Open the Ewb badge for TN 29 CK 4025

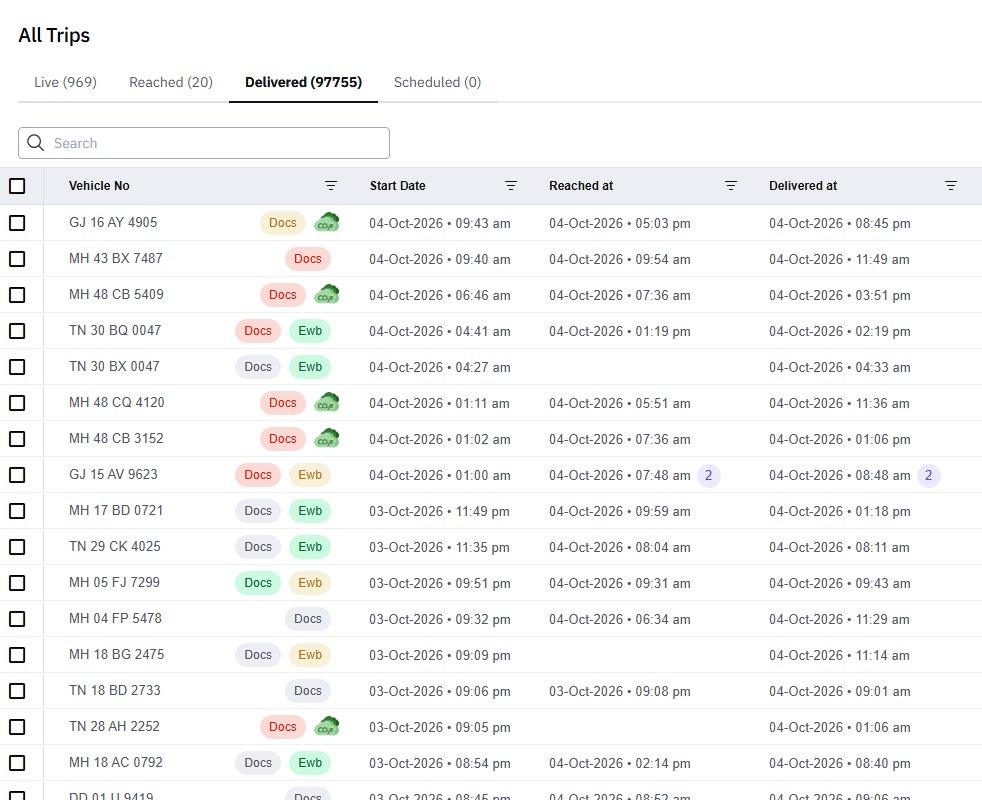(310, 547)
